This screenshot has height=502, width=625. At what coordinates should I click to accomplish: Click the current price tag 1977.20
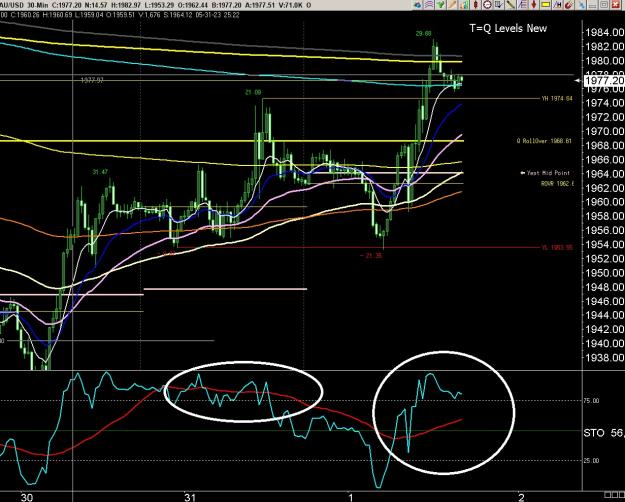pos(603,81)
